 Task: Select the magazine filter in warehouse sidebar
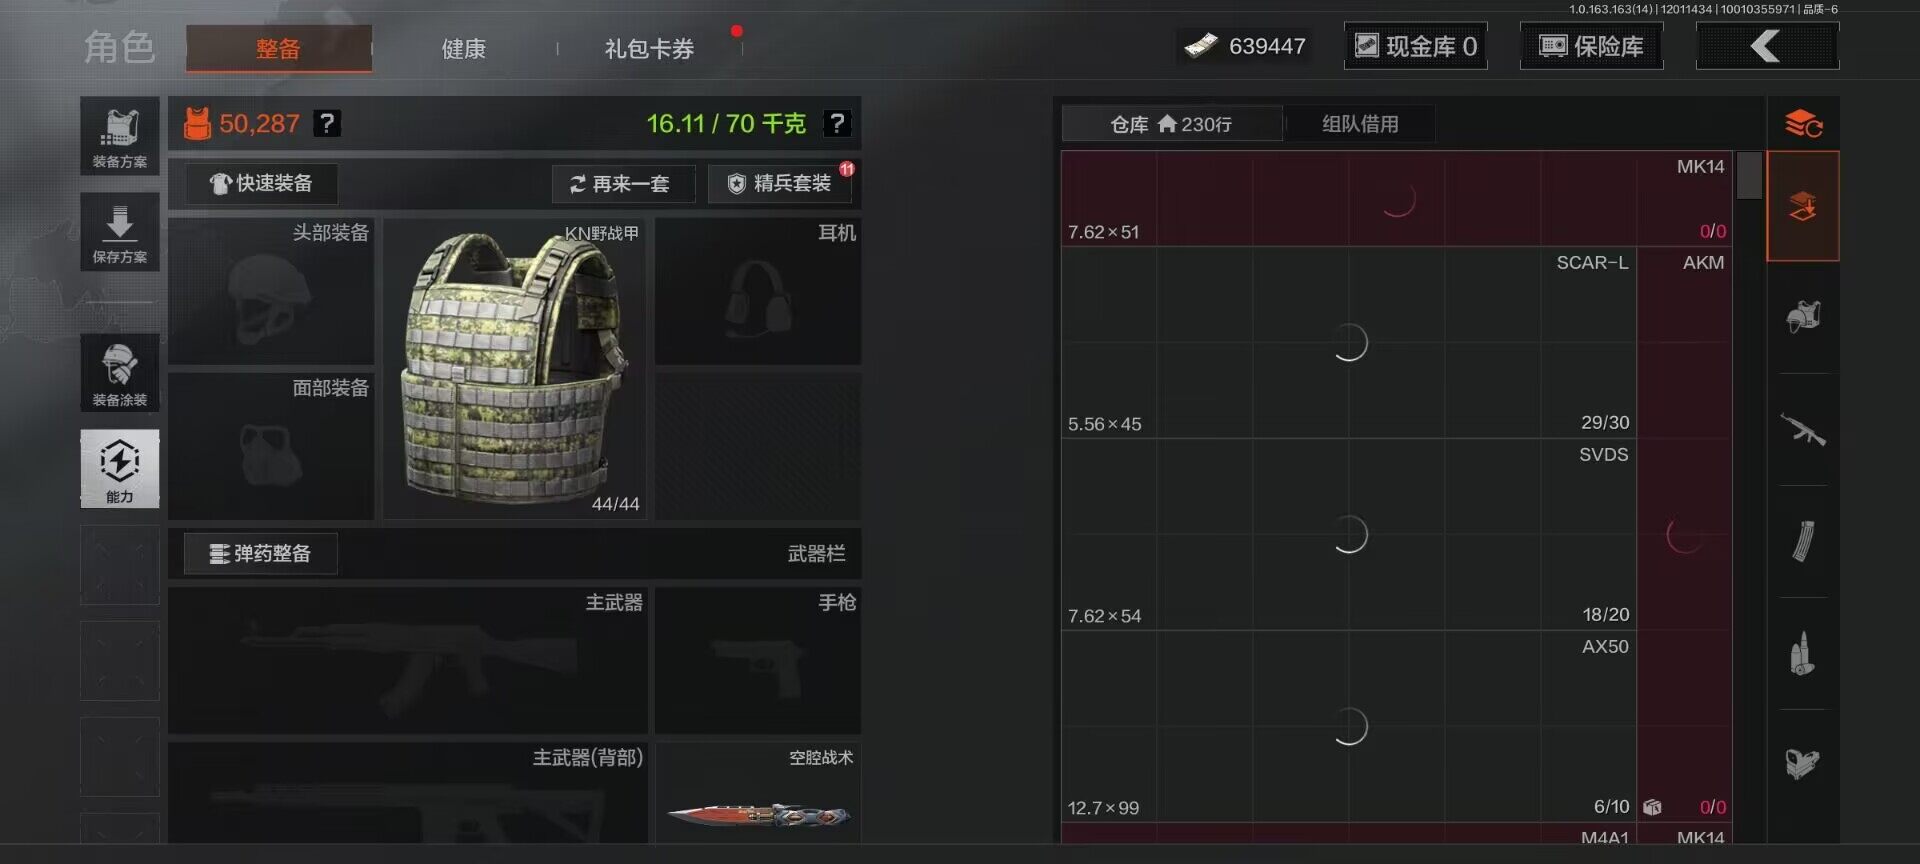[1803, 542]
